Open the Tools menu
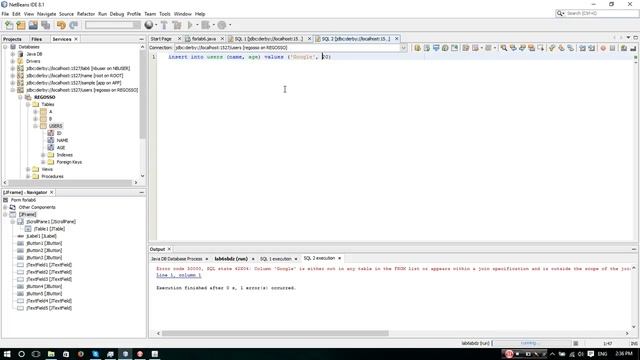 pyautogui.click(x=164, y=14)
